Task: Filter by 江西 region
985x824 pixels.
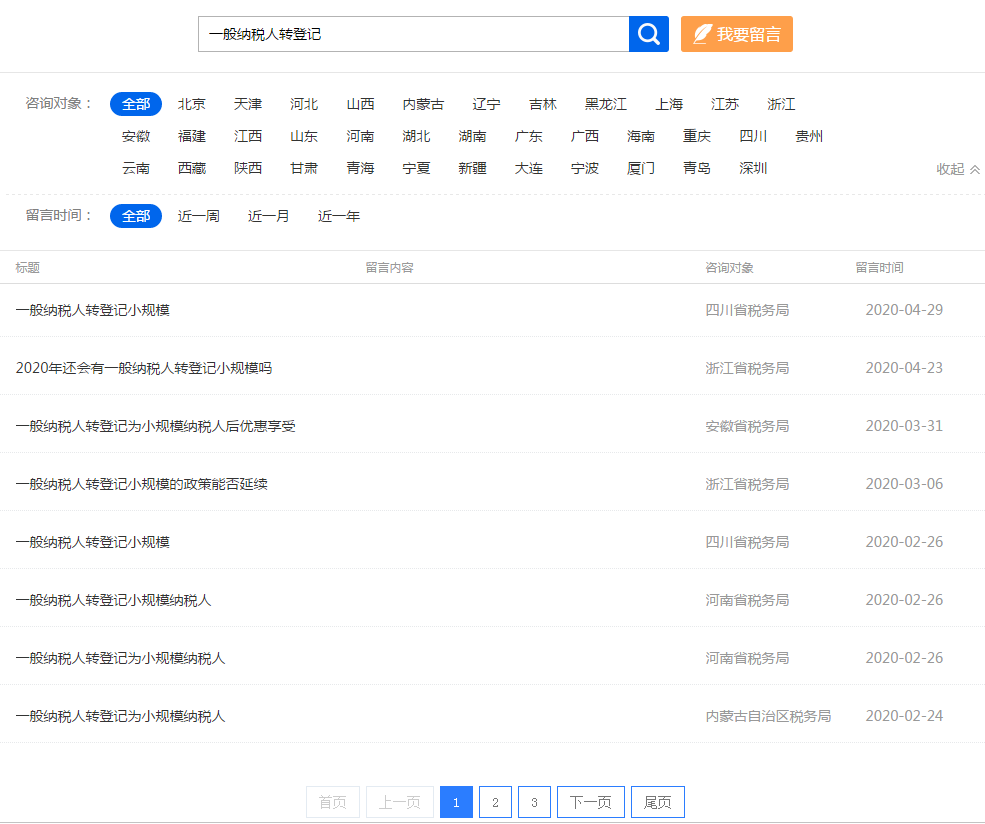Action: click(x=248, y=136)
